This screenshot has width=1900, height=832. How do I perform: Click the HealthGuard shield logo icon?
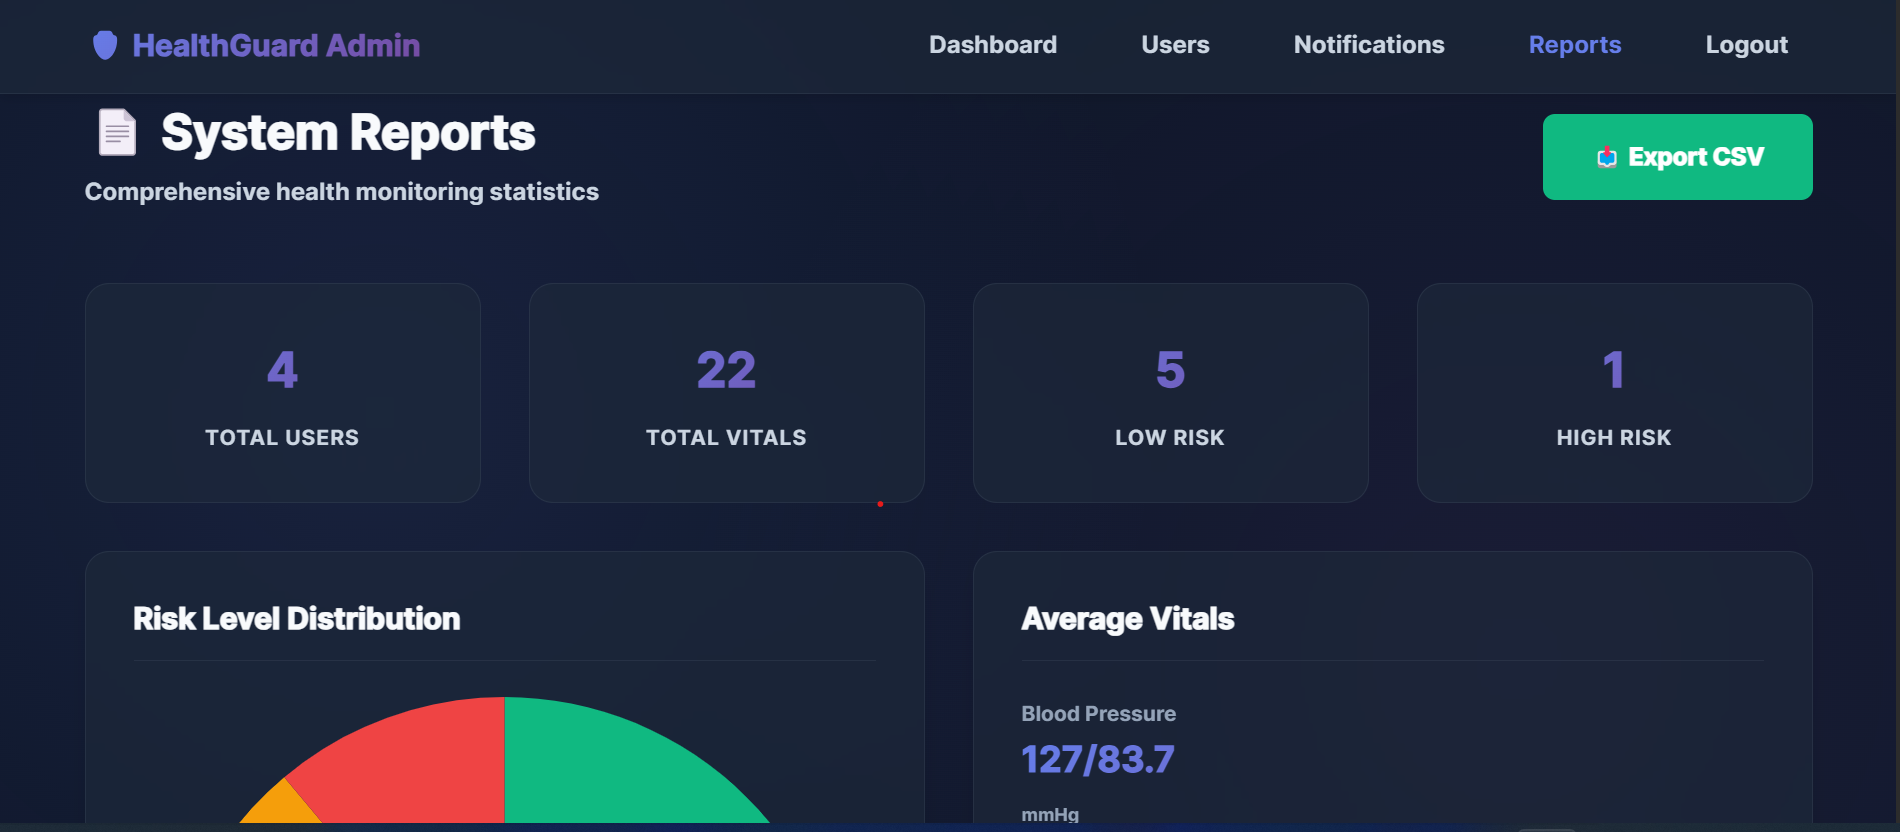coord(105,45)
